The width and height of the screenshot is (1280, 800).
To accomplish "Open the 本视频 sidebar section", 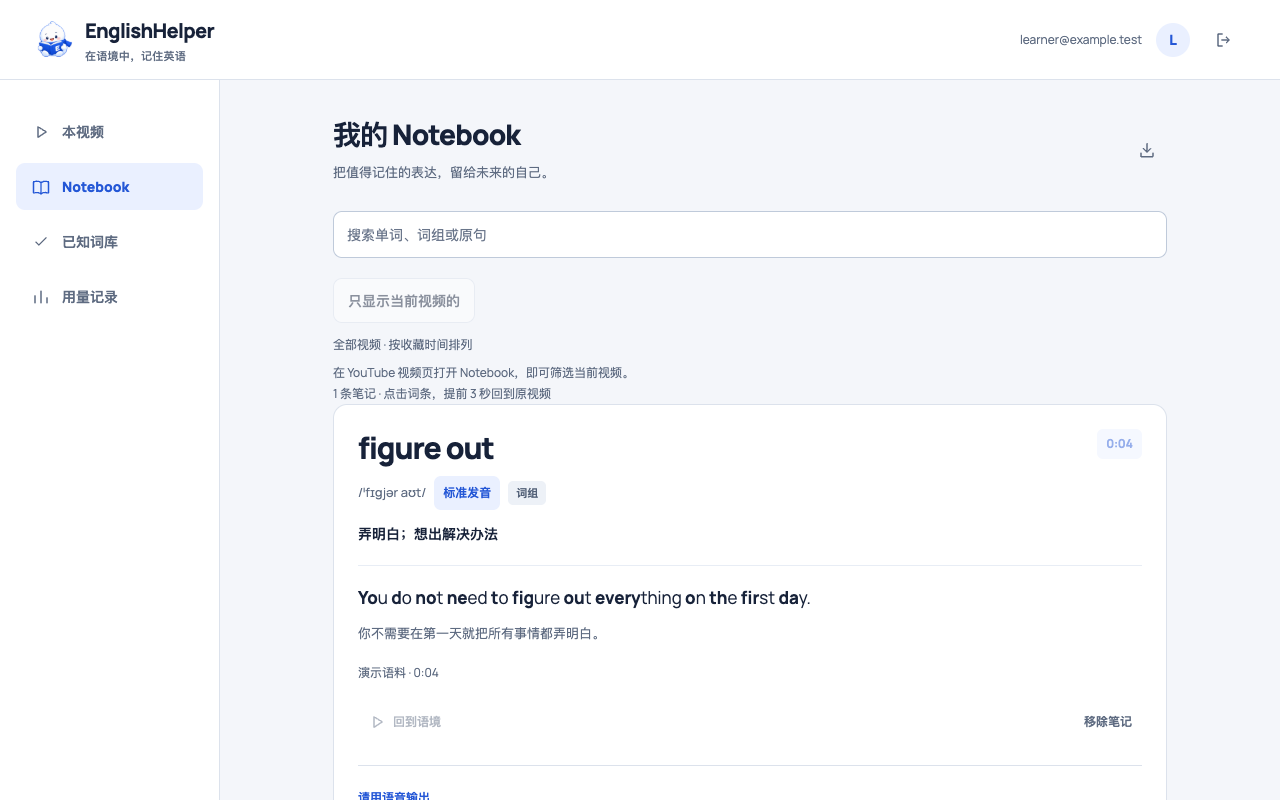I will click(x=109, y=132).
